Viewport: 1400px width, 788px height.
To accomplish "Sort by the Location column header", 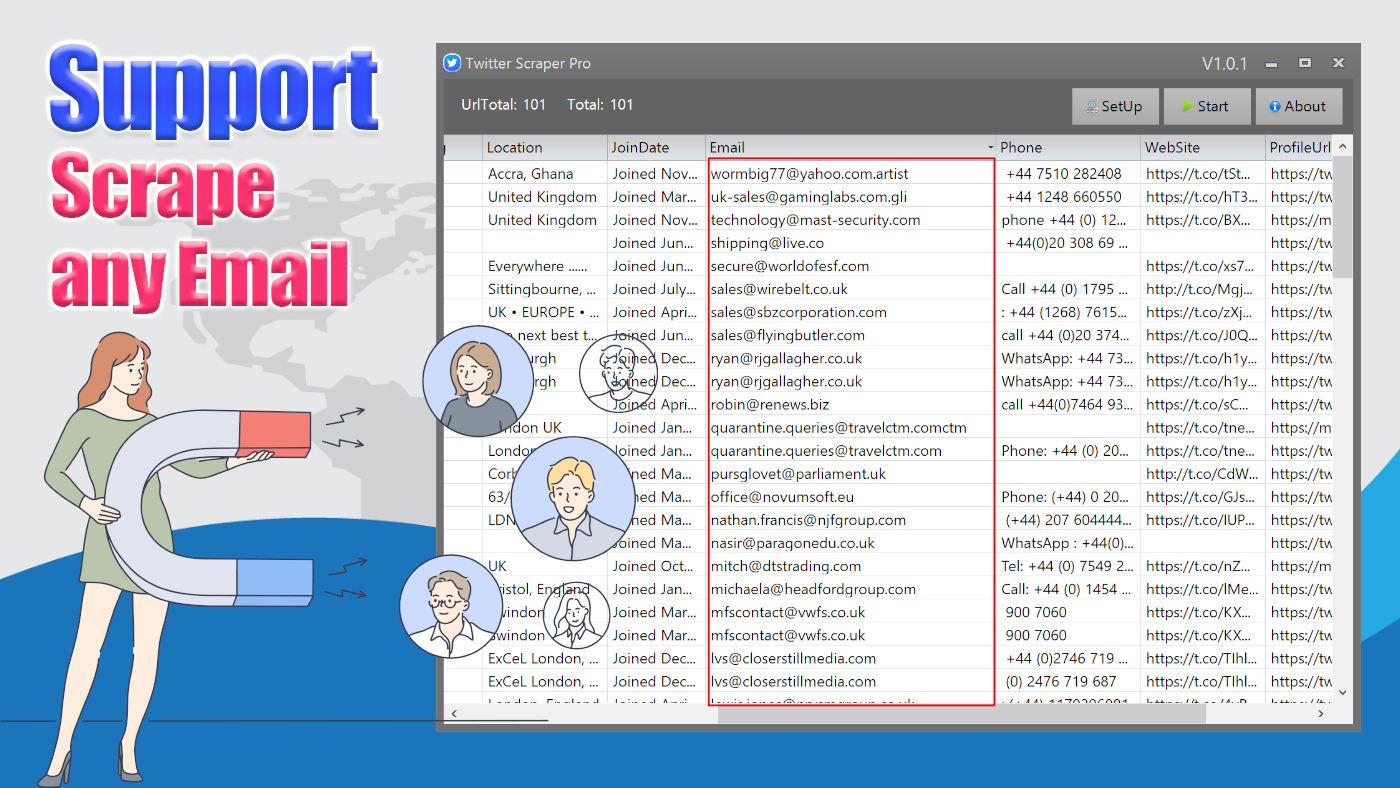I will tap(545, 148).
